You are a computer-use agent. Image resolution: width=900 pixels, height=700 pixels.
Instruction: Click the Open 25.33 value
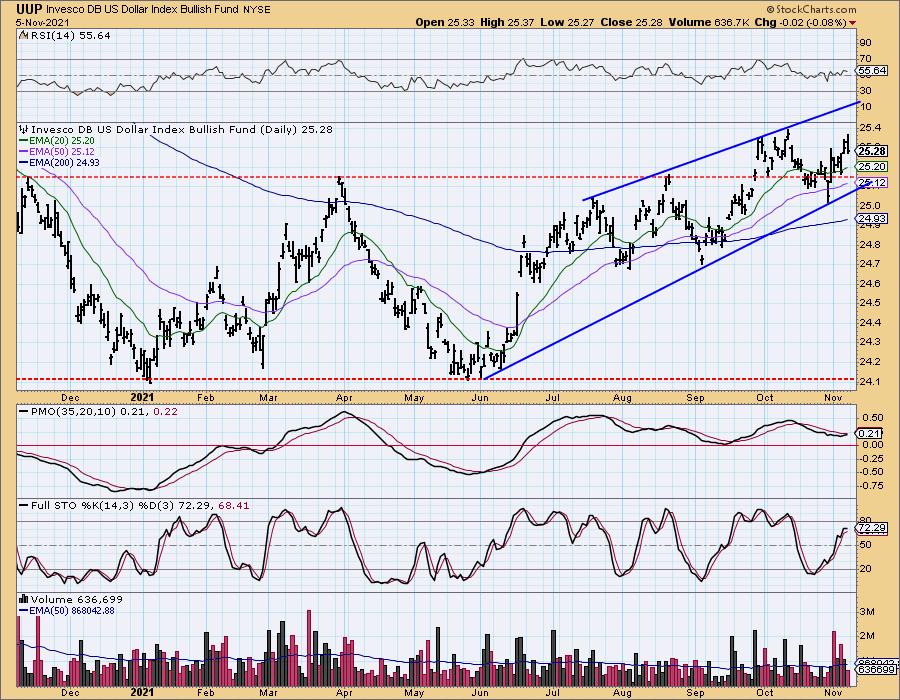click(445, 22)
